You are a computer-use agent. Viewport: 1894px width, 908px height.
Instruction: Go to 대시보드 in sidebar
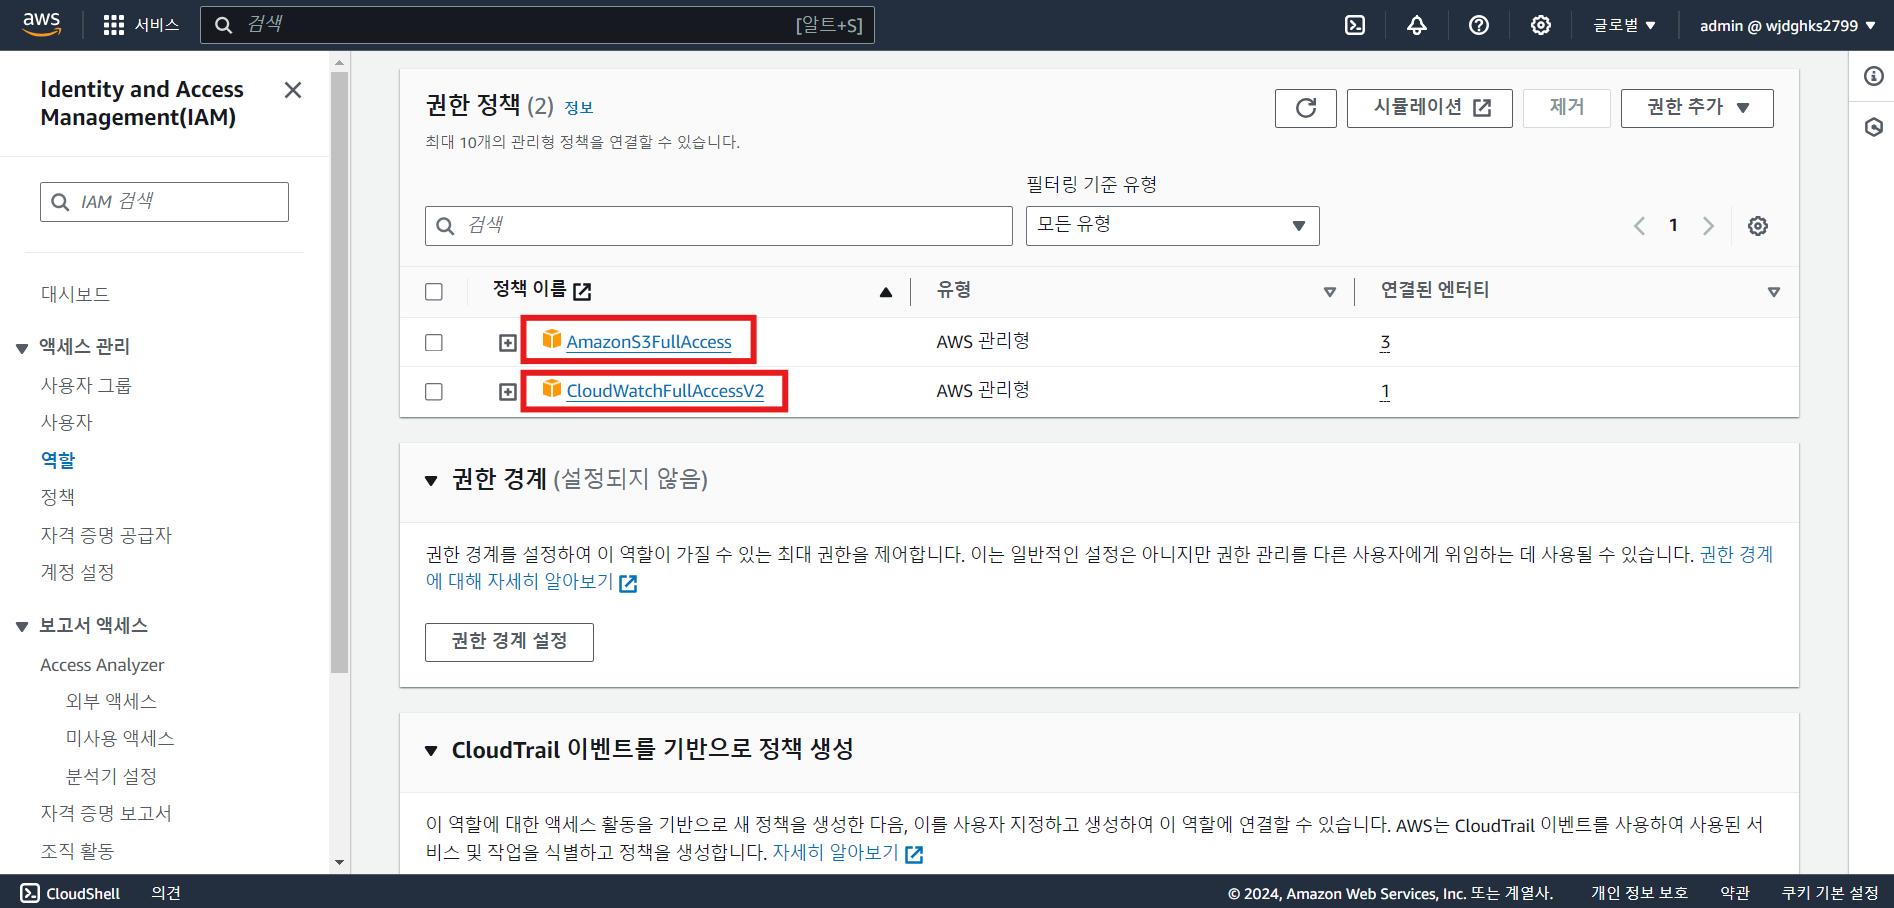click(75, 294)
